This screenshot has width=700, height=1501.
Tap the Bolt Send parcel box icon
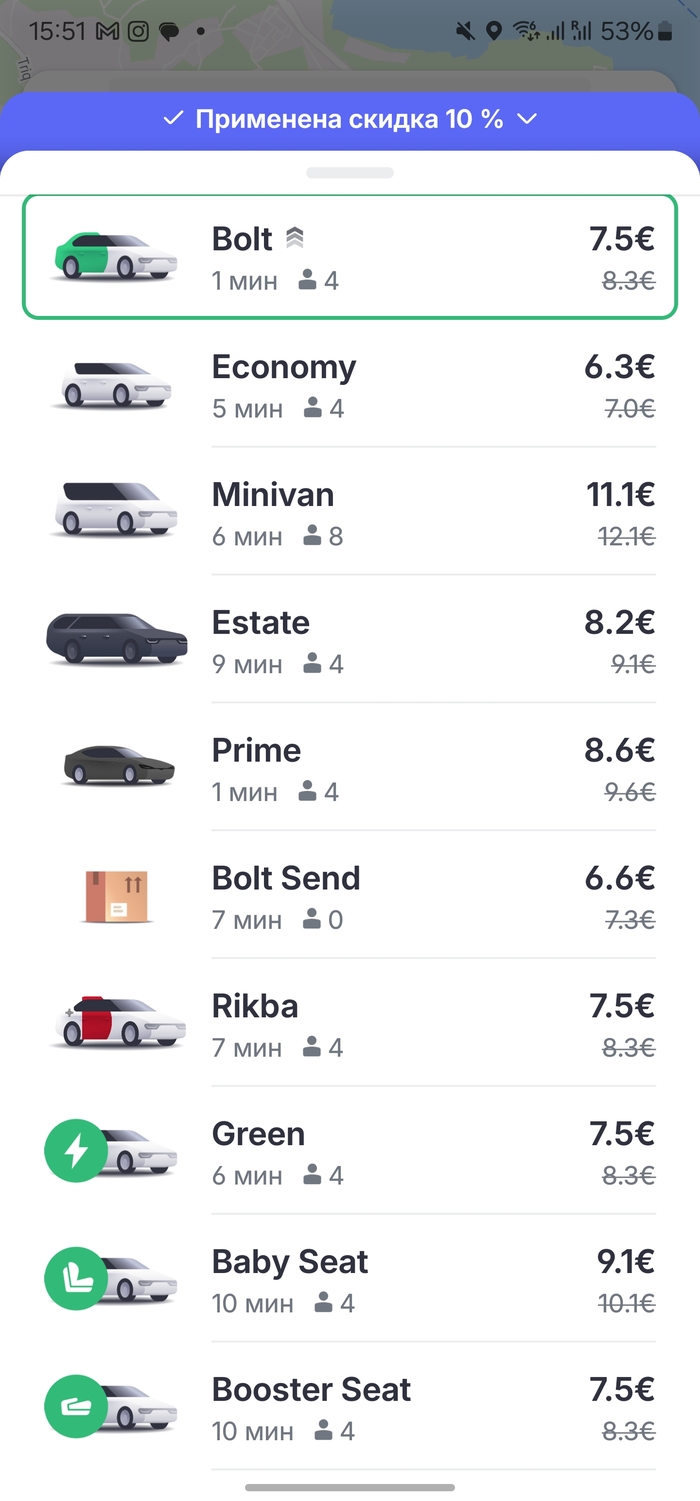116,895
